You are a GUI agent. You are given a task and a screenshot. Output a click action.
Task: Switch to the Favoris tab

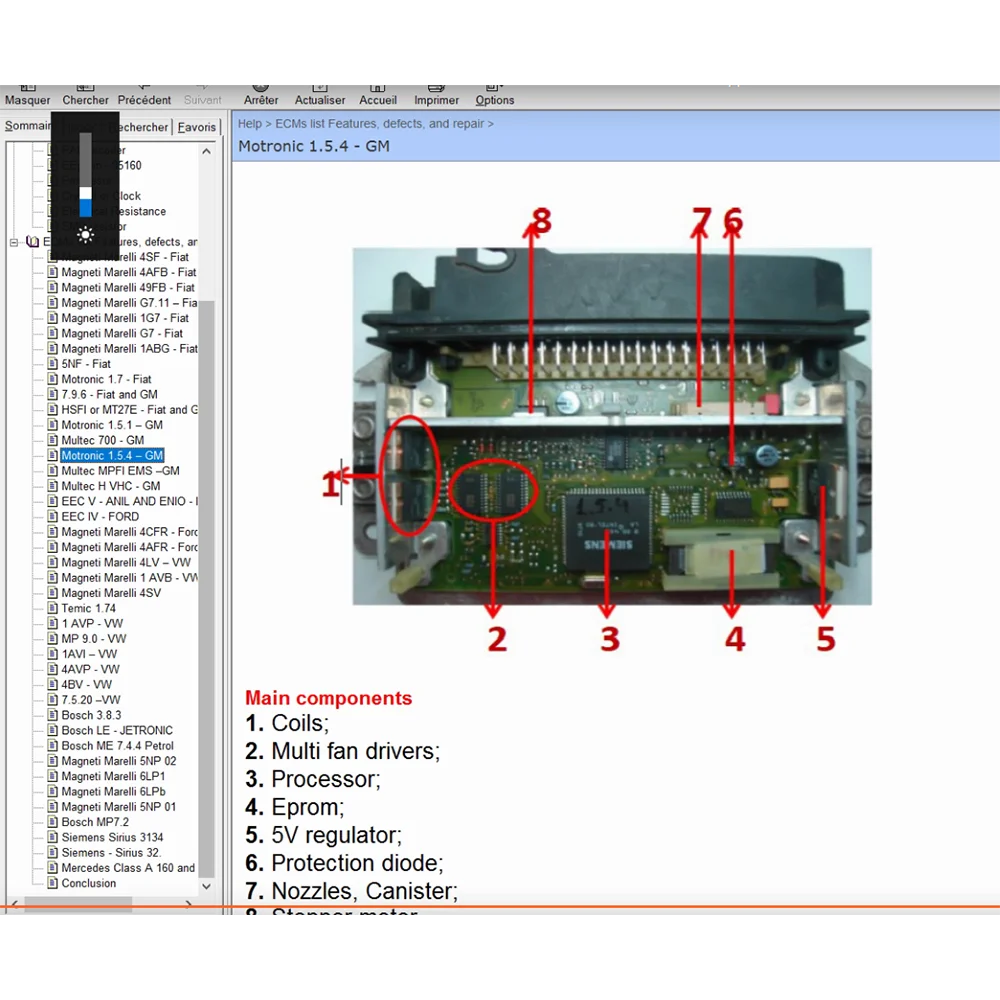point(197,127)
